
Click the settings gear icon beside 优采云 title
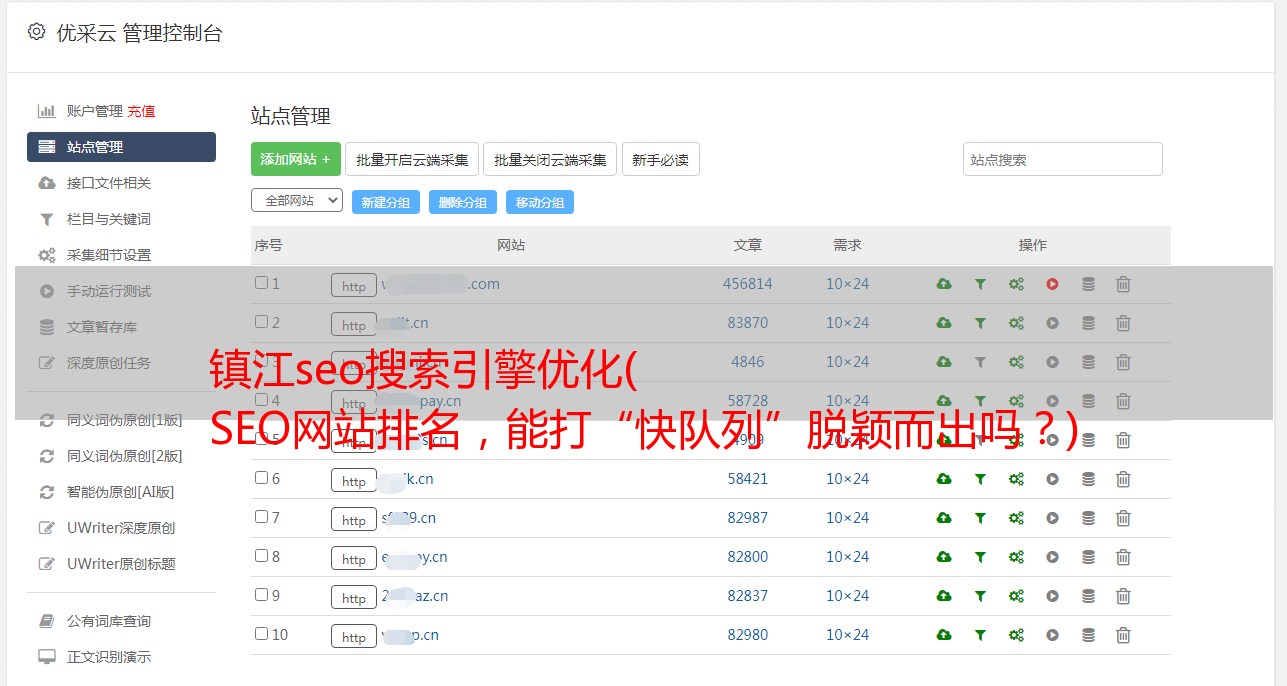point(36,32)
